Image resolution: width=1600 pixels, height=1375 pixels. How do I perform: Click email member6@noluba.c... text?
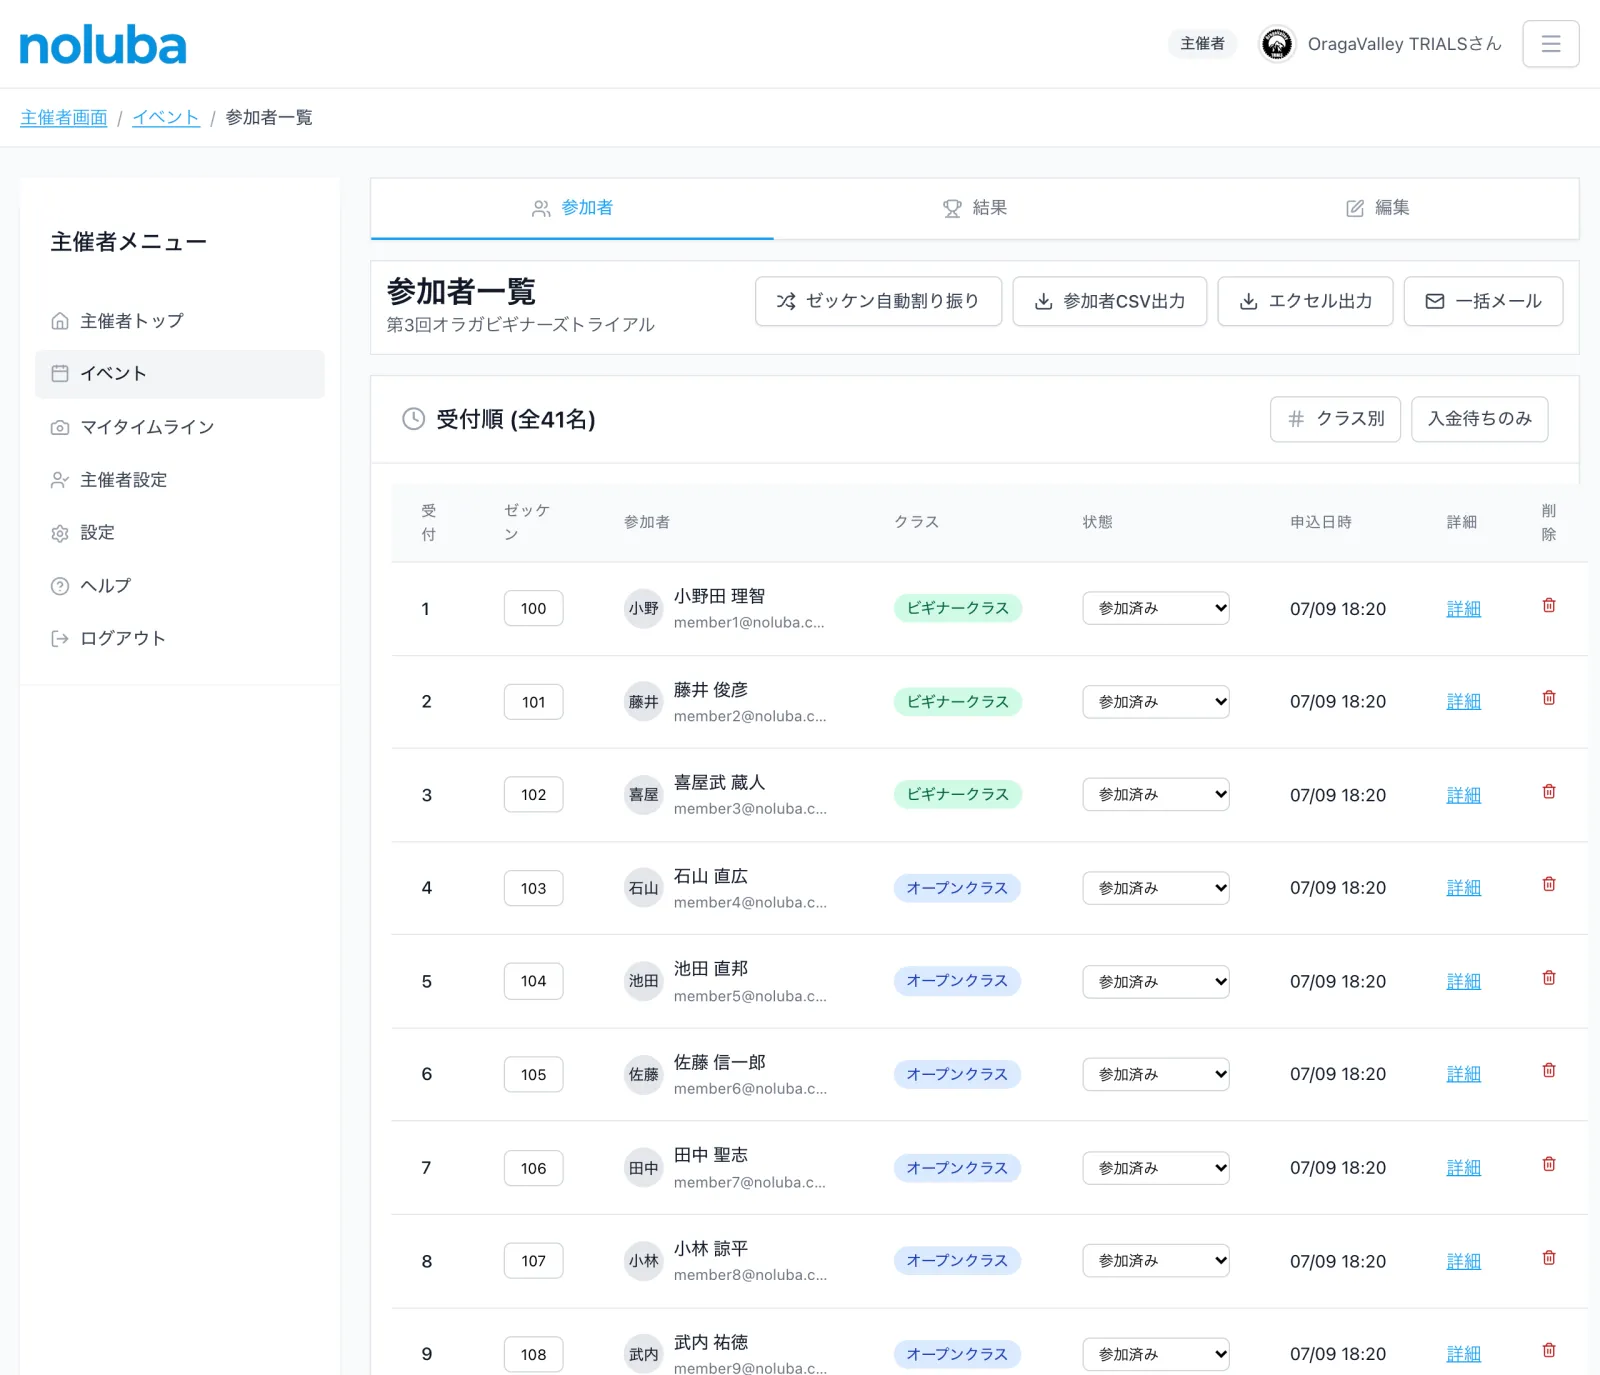750,1089
